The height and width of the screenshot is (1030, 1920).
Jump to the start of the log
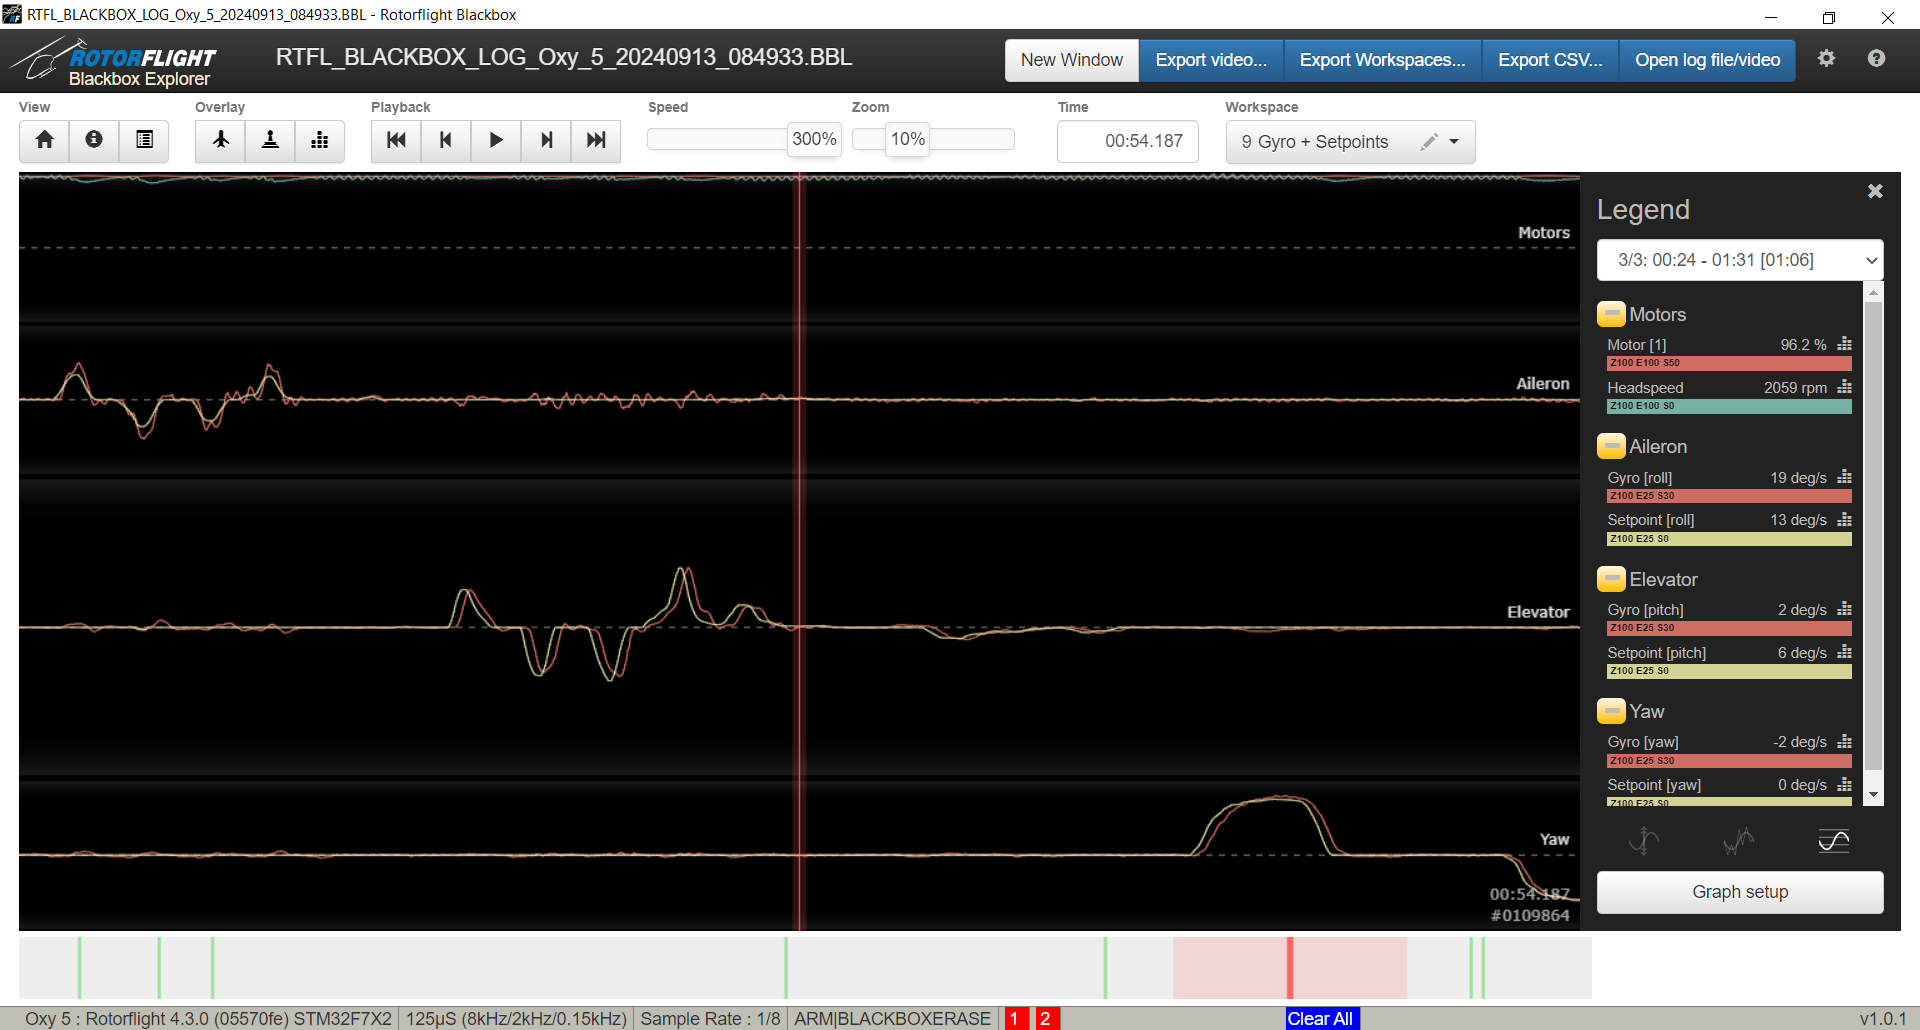pos(396,141)
